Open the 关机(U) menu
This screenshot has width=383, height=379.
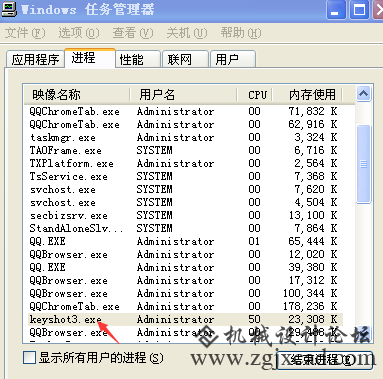(x=187, y=33)
